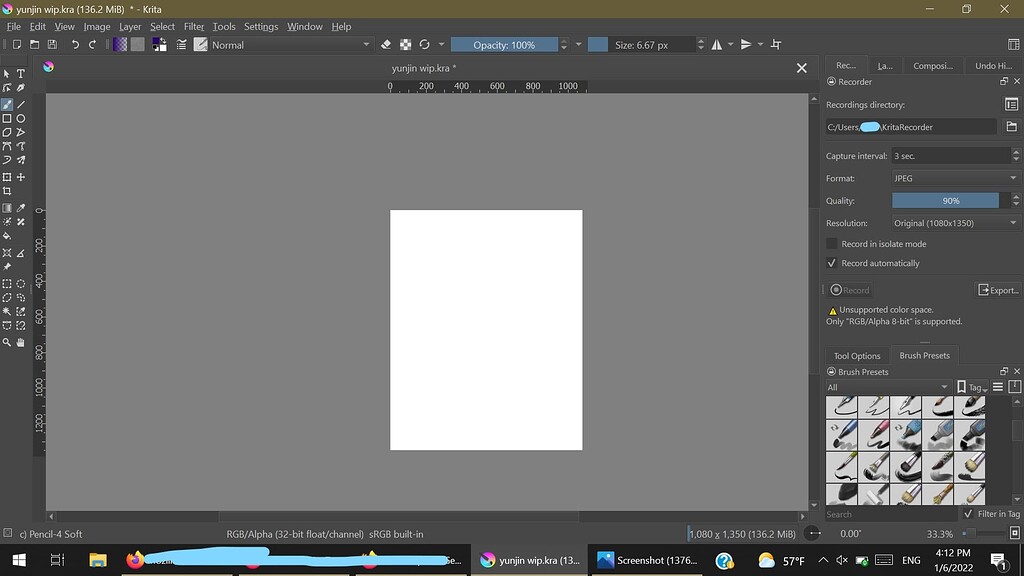The width and height of the screenshot is (1024, 576).
Task: Select the Crop tool
Action: pos(8,190)
